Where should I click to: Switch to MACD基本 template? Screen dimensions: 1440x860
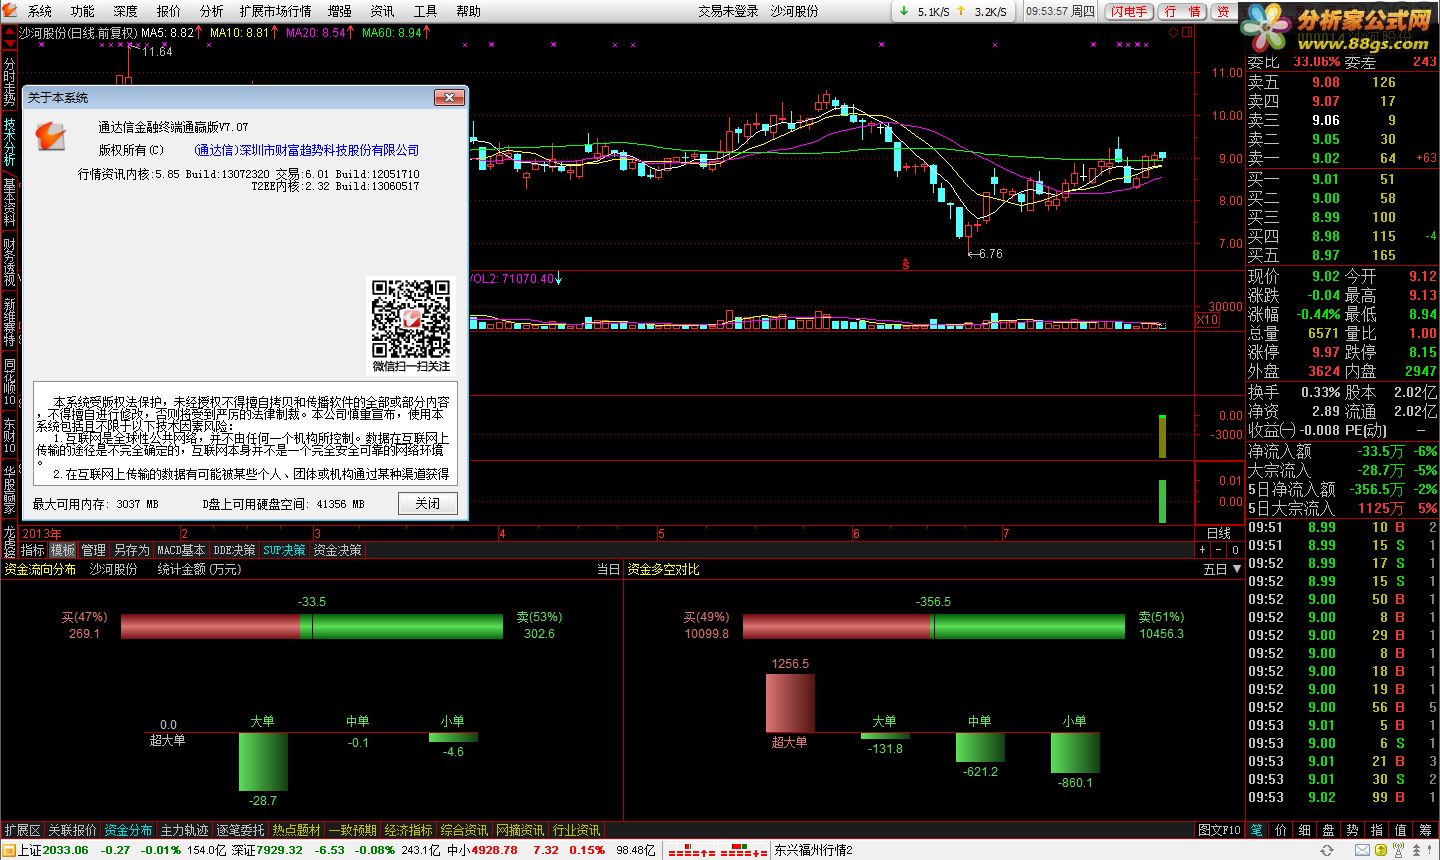pos(181,550)
